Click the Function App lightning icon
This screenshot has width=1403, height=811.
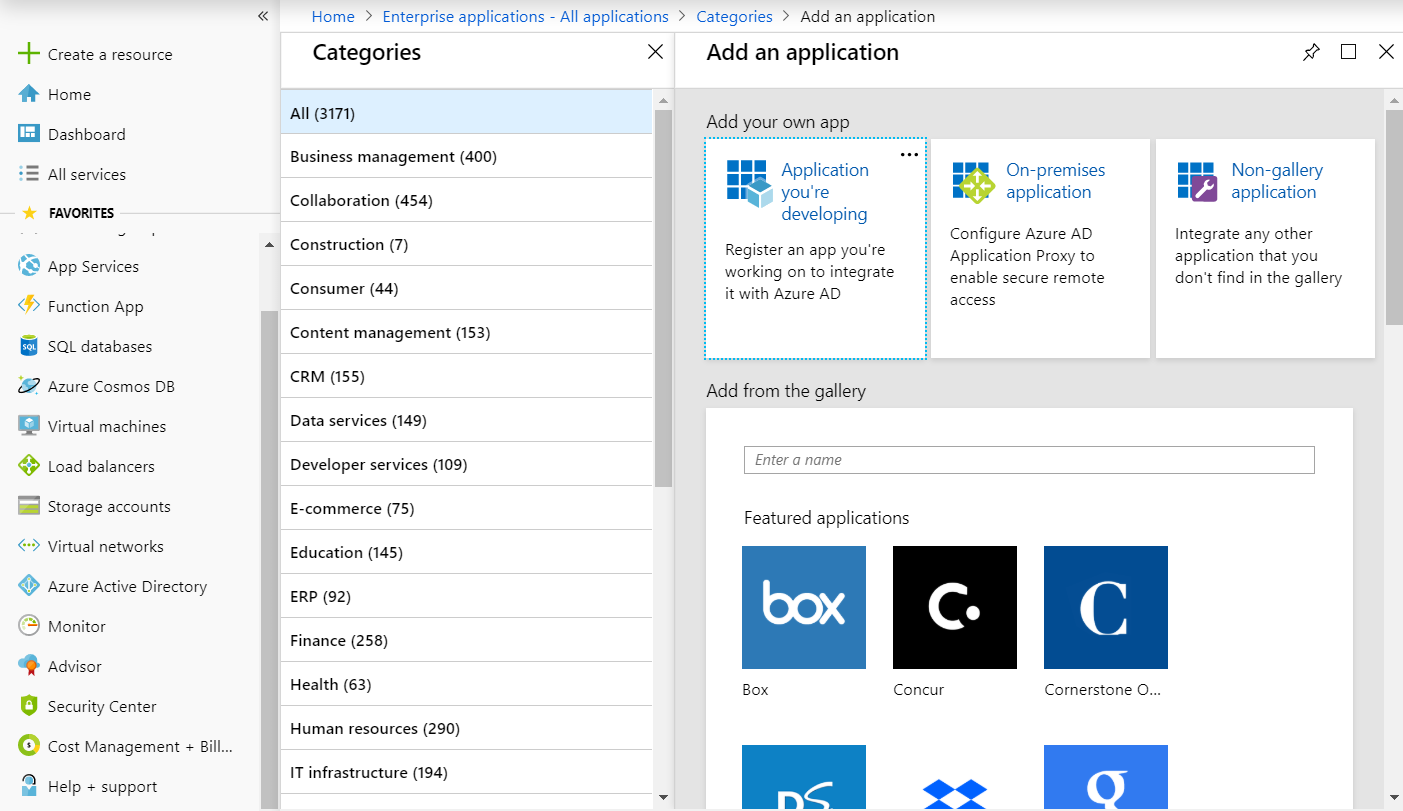click(29, 306)
